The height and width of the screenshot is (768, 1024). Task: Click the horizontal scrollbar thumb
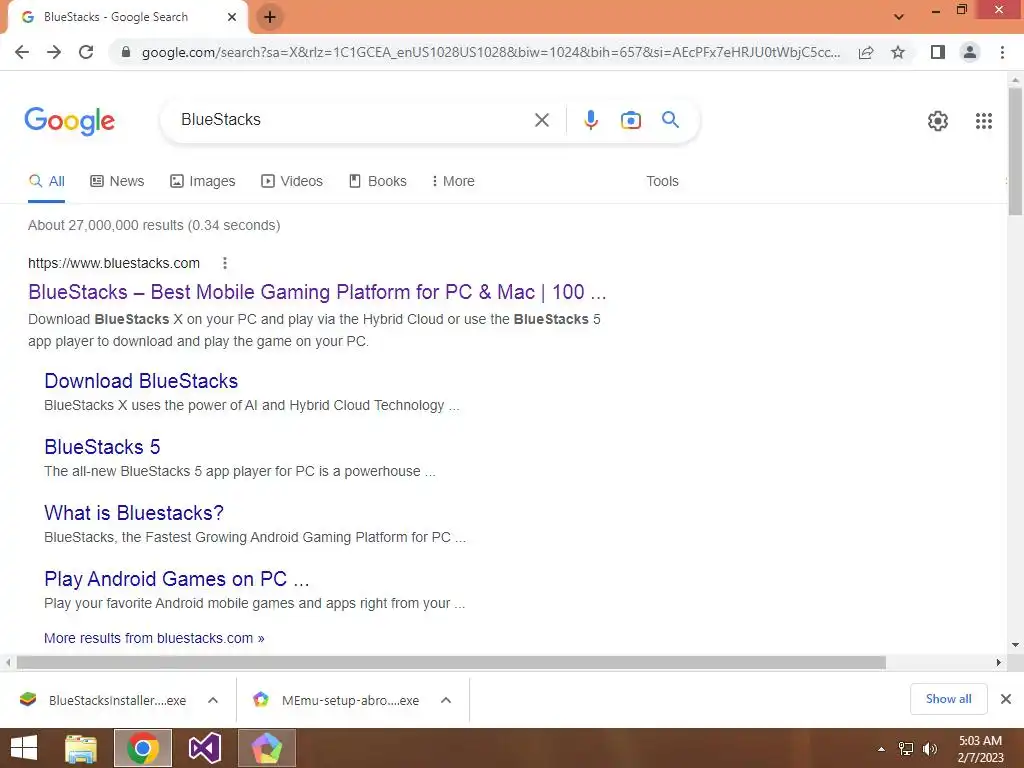451,663
